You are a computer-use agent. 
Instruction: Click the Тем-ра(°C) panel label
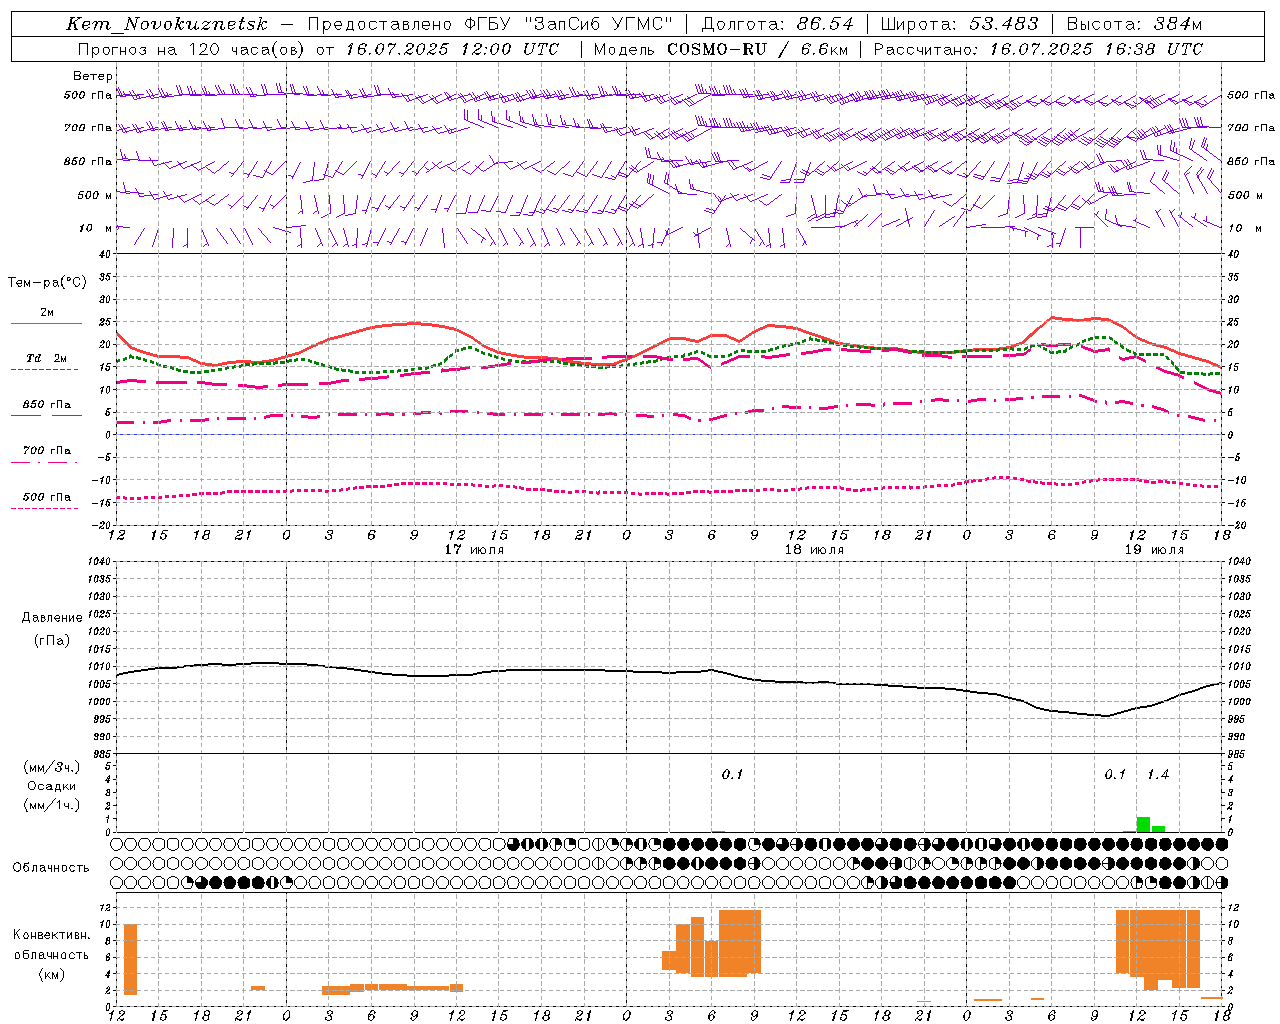(47, 283)
